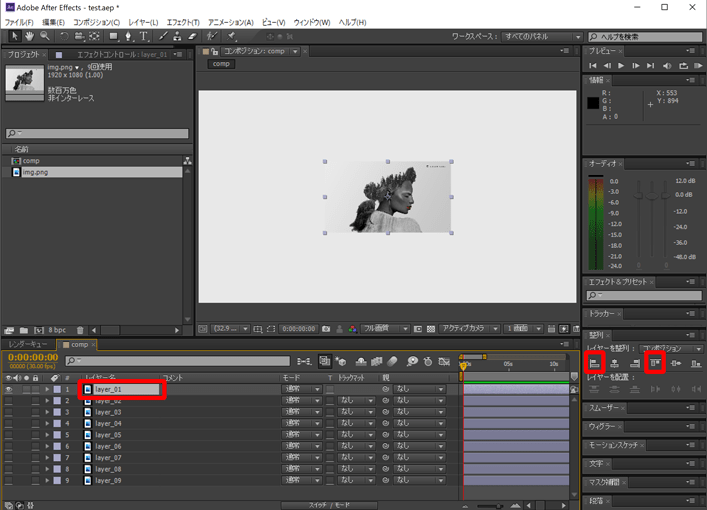Select the Selection arrow tool

[14, 36]
